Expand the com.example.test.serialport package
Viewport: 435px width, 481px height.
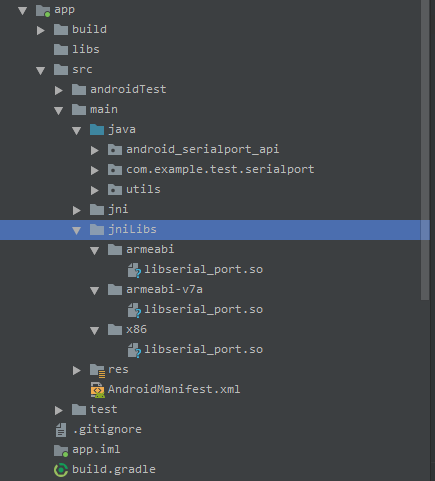point(95,170)
